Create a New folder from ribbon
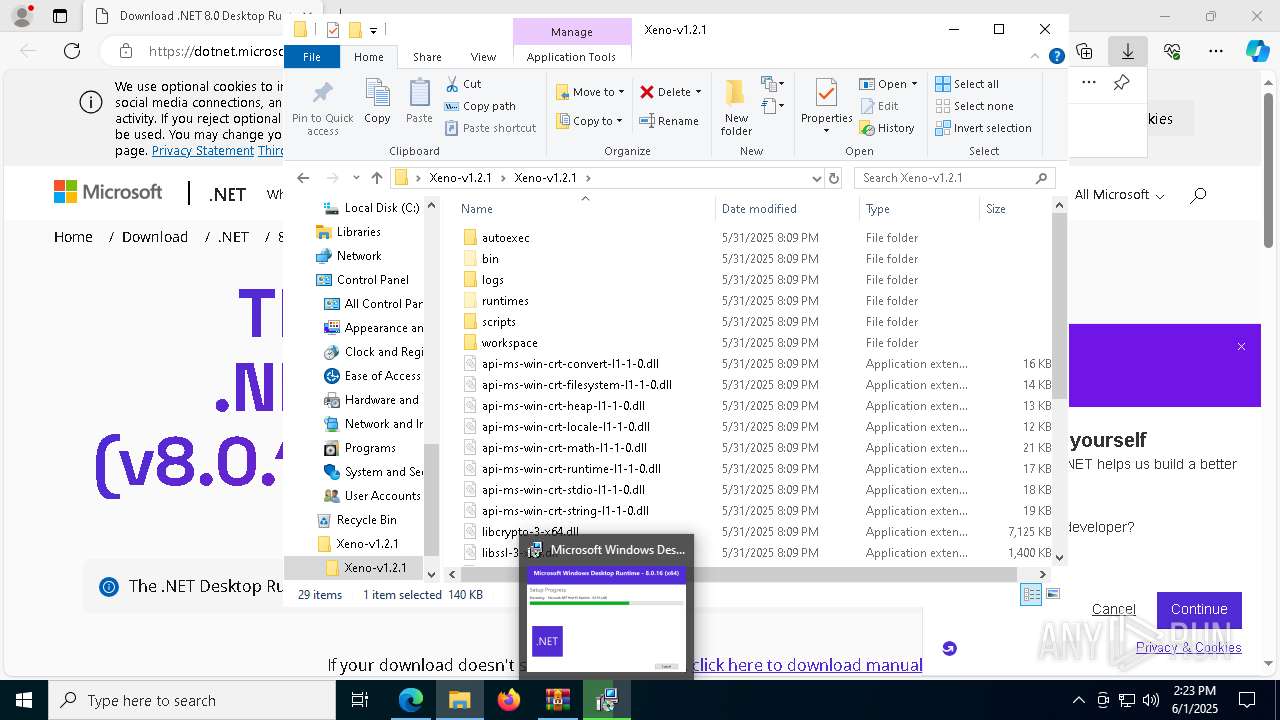The width and height of the screenshot is (1280, 720). pos(736,108)
